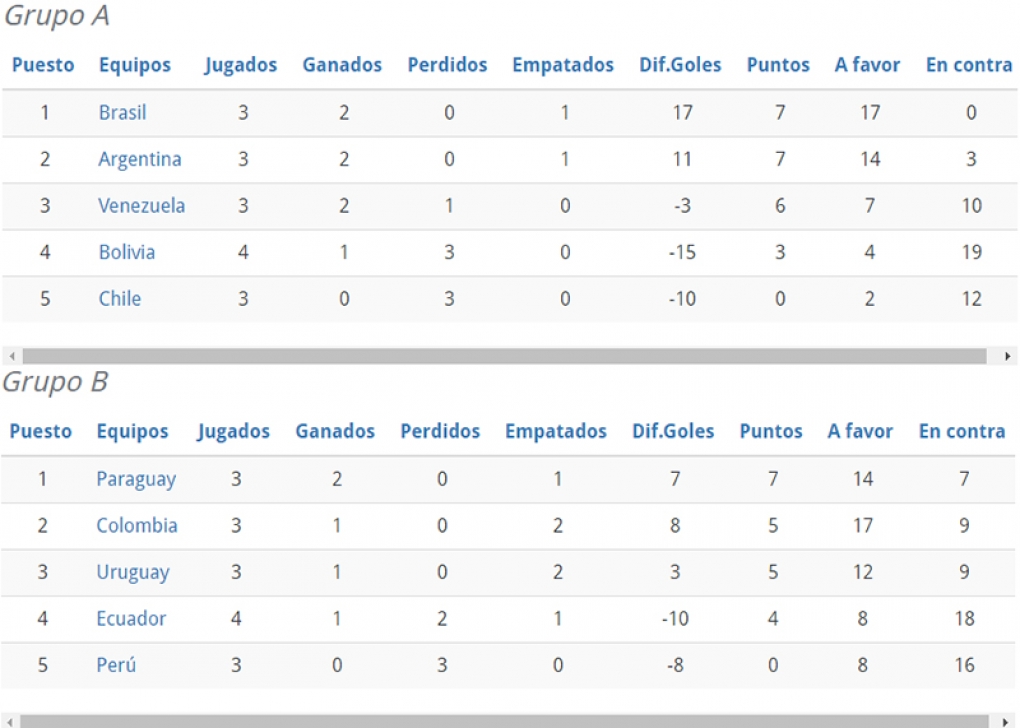Click the Chile team link
The height and width of the screenshot is (728, 1020).
120,299
